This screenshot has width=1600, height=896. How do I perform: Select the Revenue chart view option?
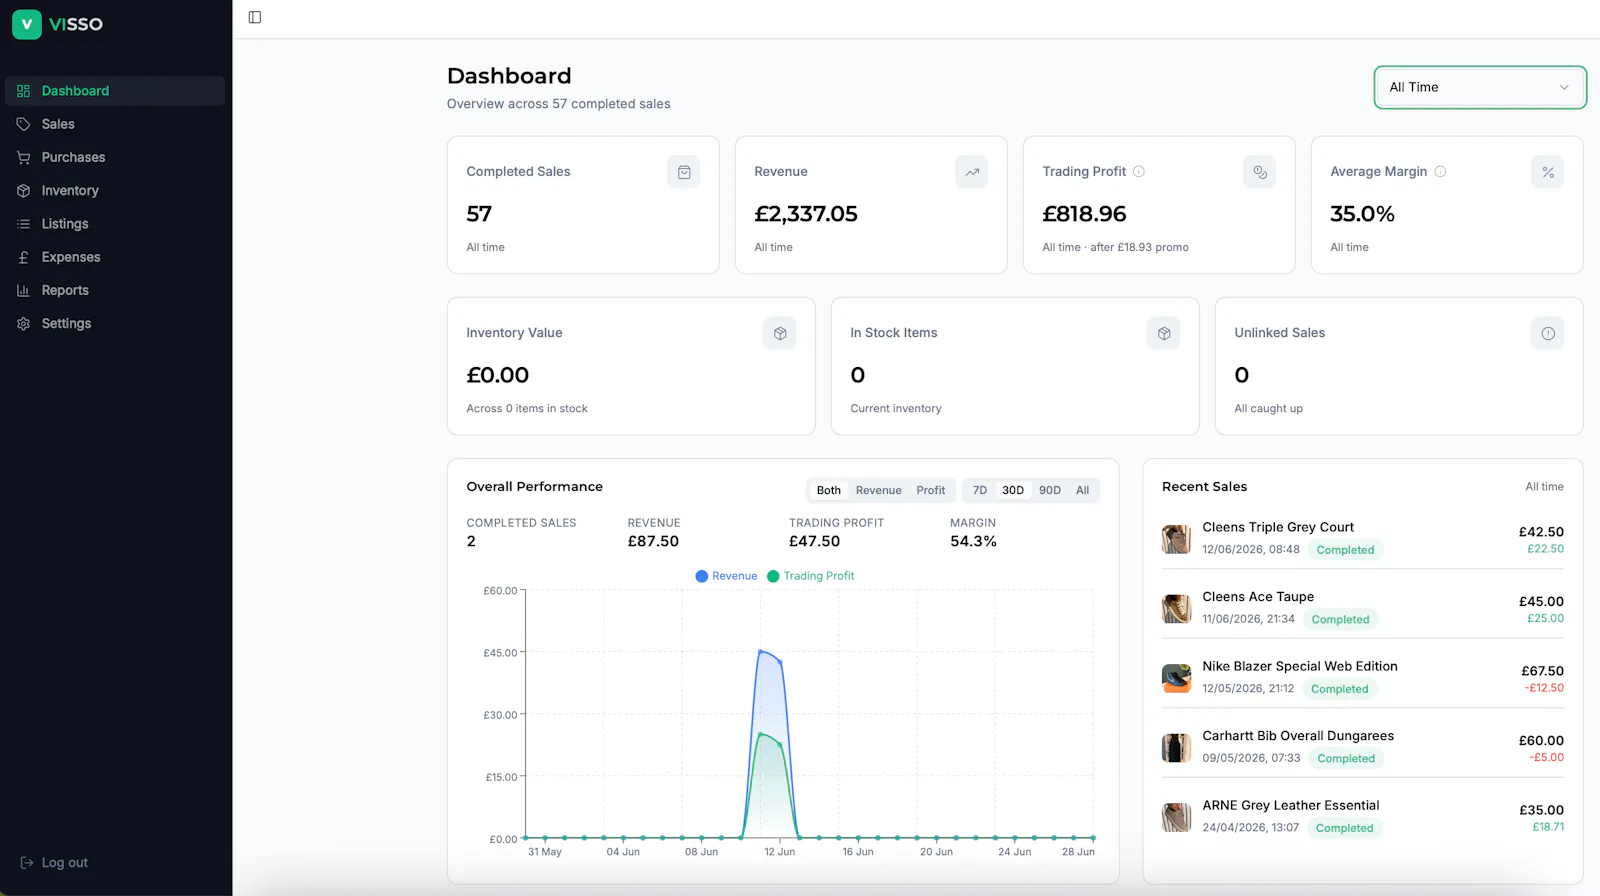879,490
